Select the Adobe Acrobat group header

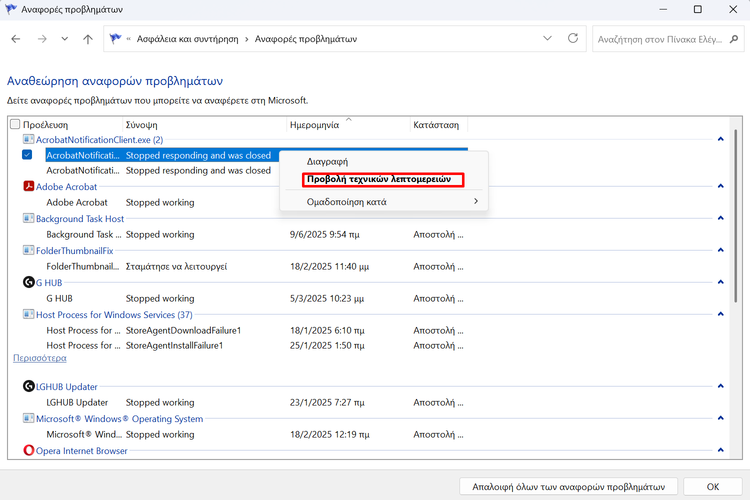pyautogui.click(x=66, y=187)
